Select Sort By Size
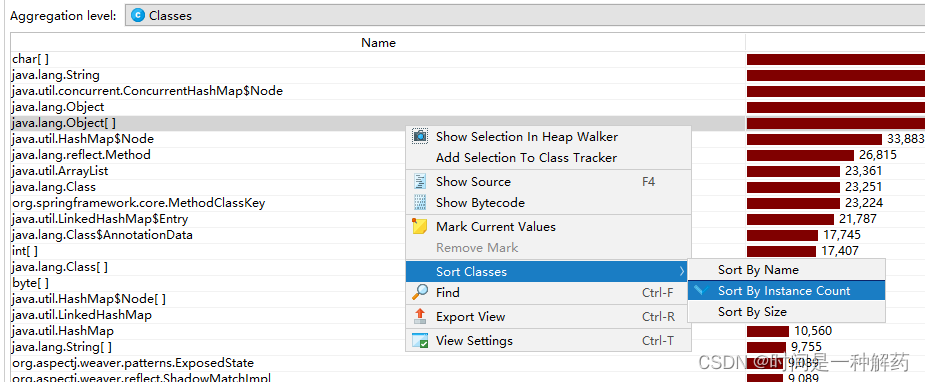This screenshot has width=925, height=382. (x=786, y=311)
